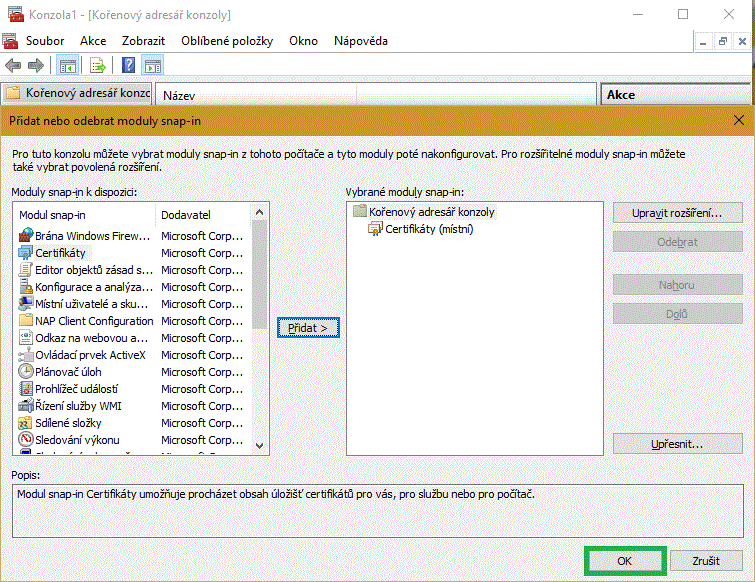This screenshot has width=755, height=582.
Task: Click the help question mark toolbar icon
Action: point(128,66)
